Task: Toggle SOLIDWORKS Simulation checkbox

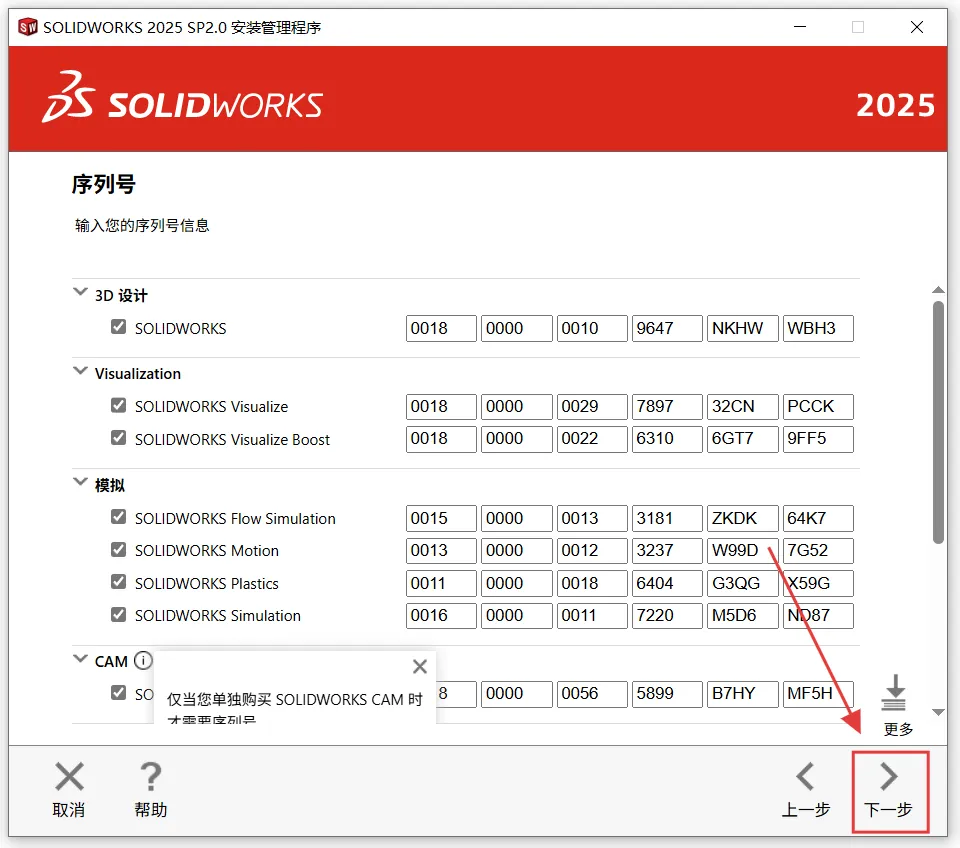Action: (118, 614)
